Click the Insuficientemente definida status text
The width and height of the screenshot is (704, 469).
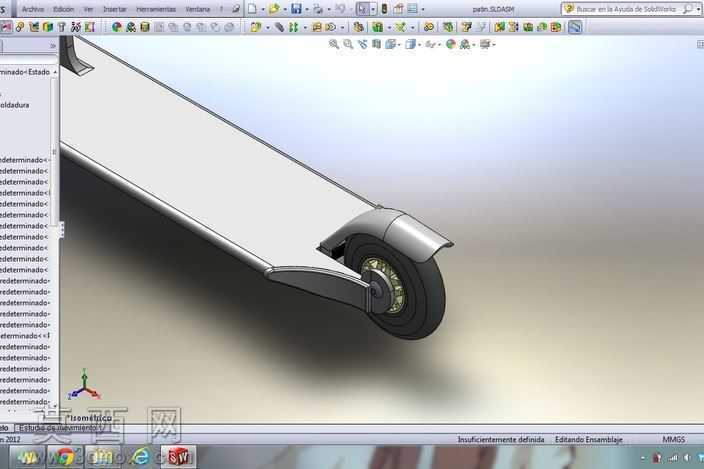pos(501,439)
